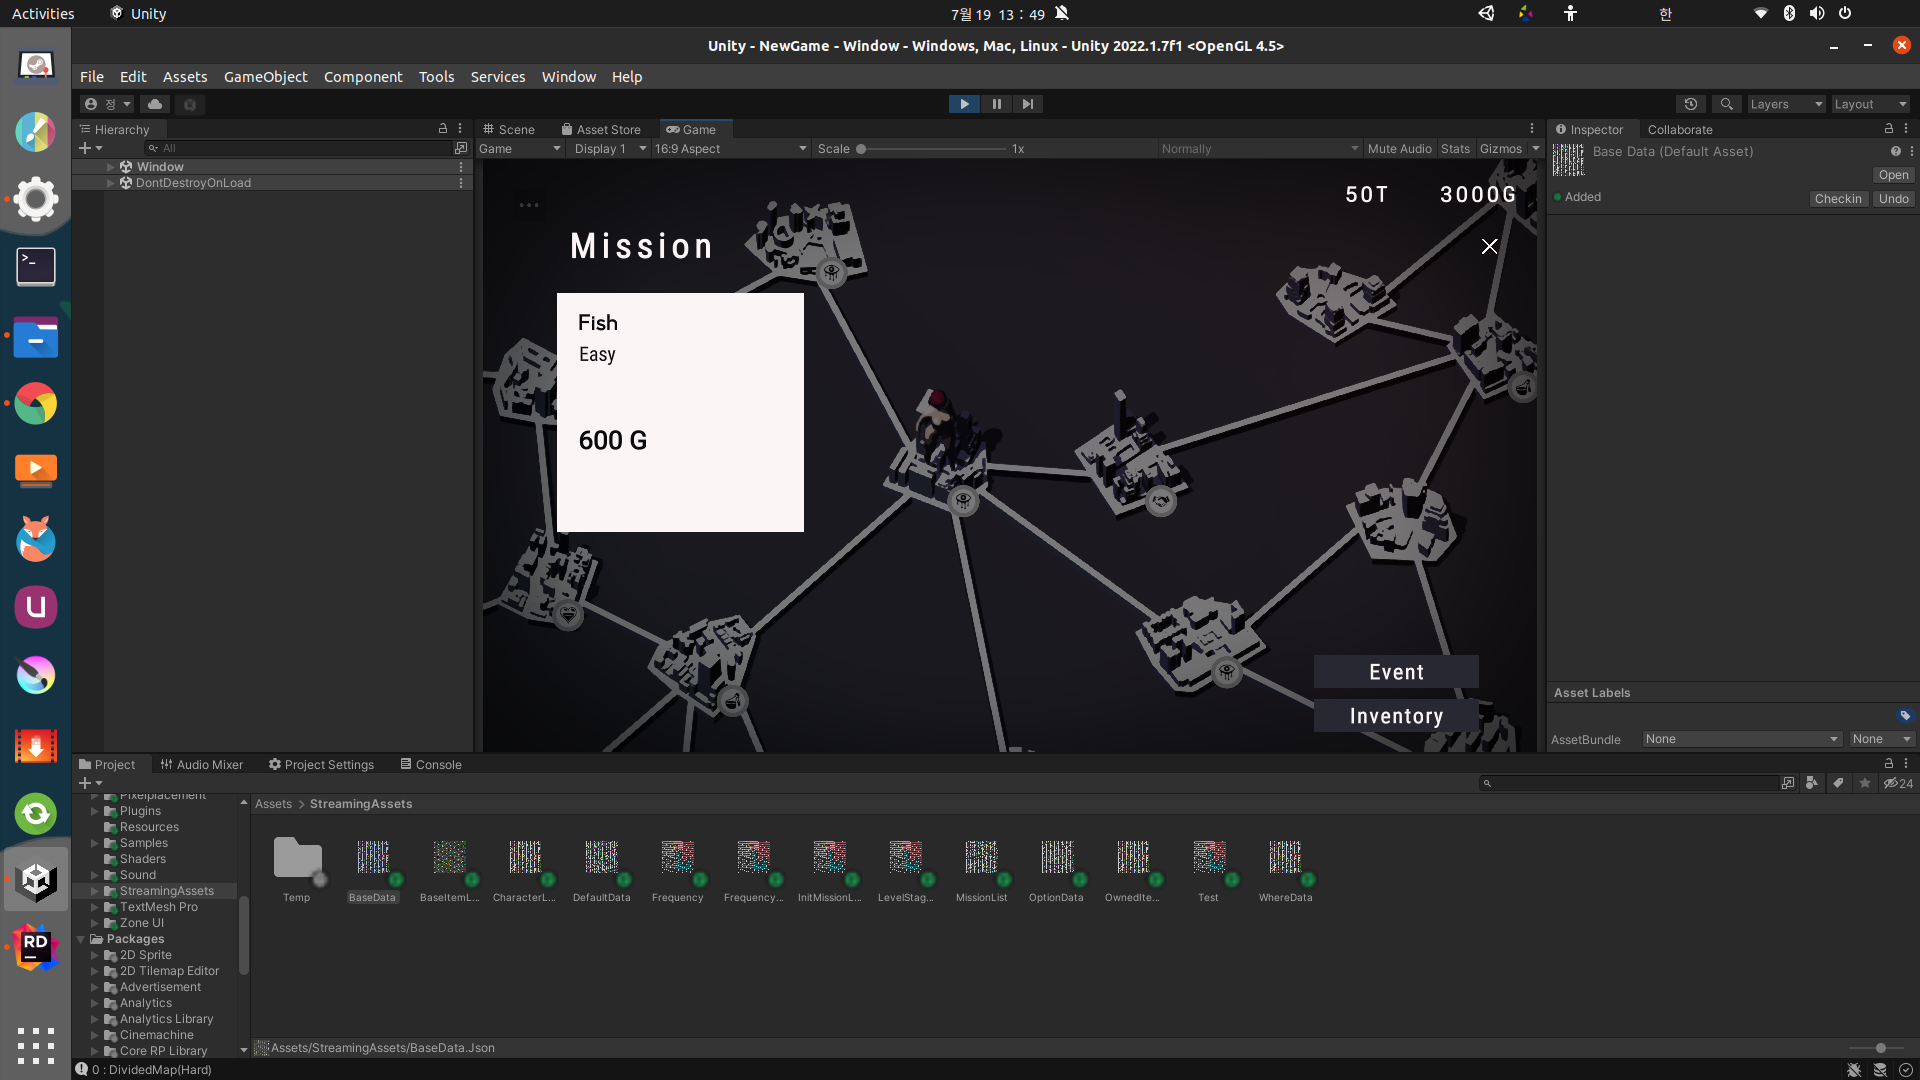Click the Asset Labels tag icon
This screenshot has height=1080, width=1920.
coord(1904,715)
